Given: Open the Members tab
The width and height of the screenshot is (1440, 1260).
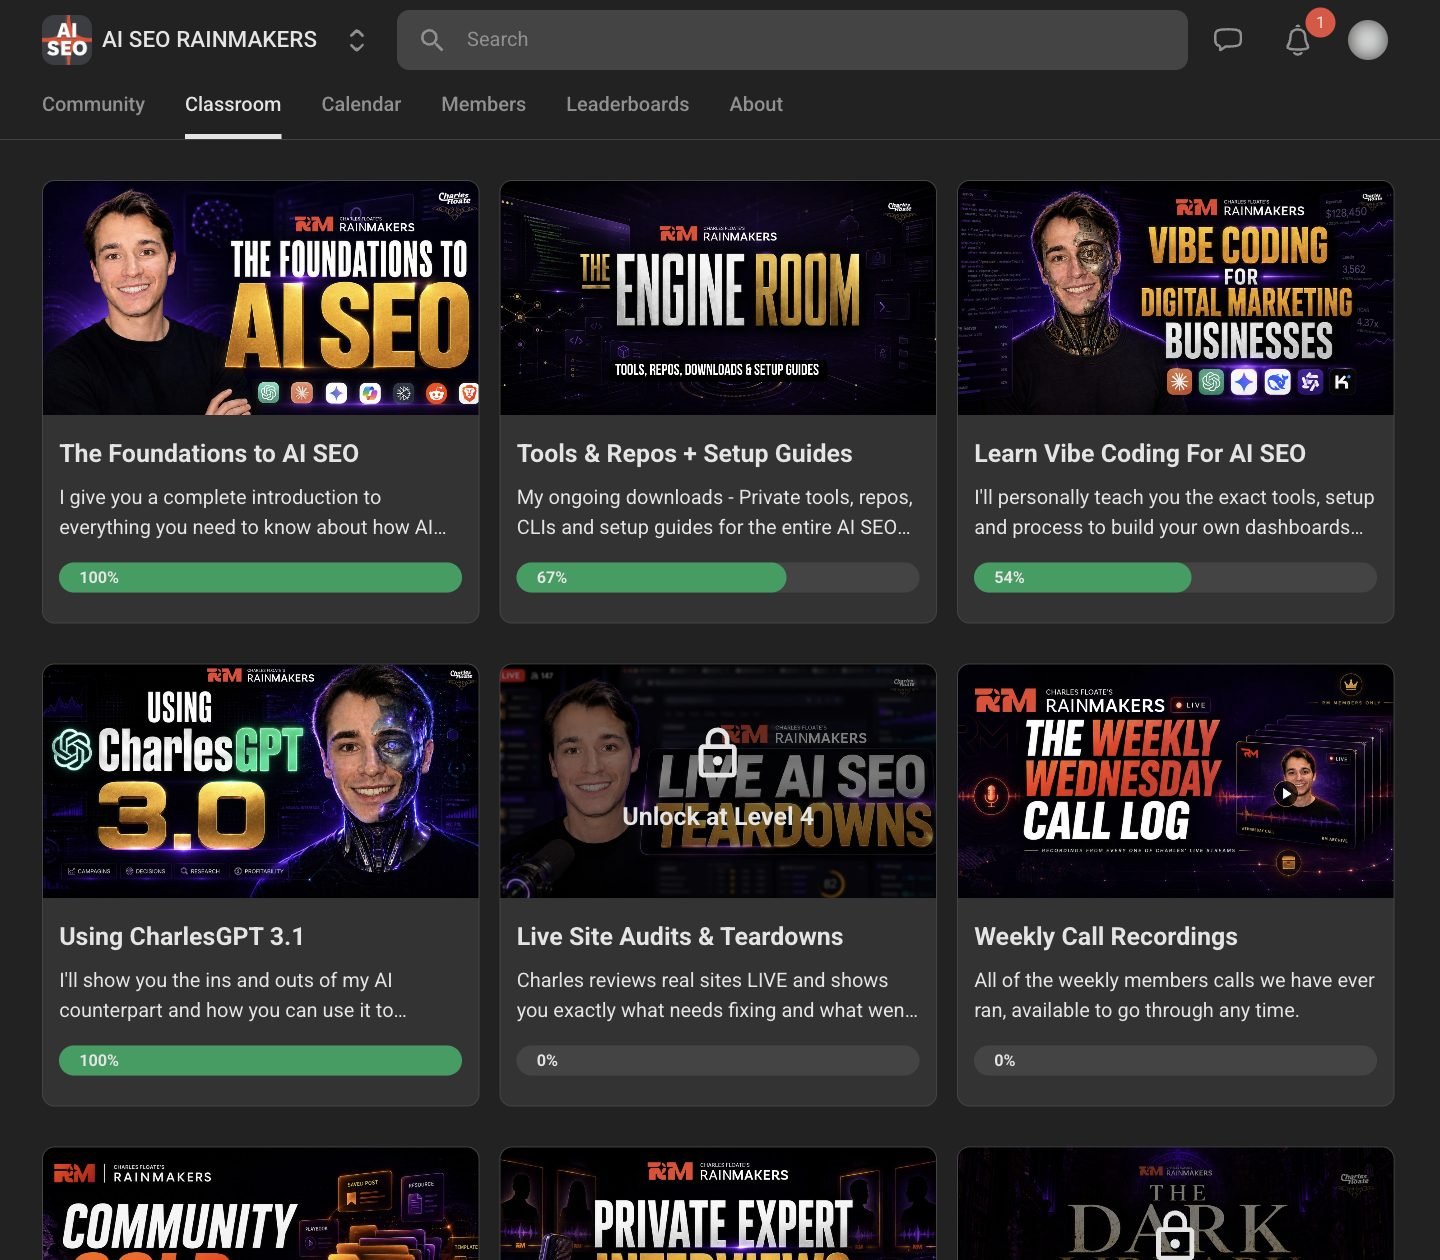Looking at the screenshot, I should coord(483,104).
